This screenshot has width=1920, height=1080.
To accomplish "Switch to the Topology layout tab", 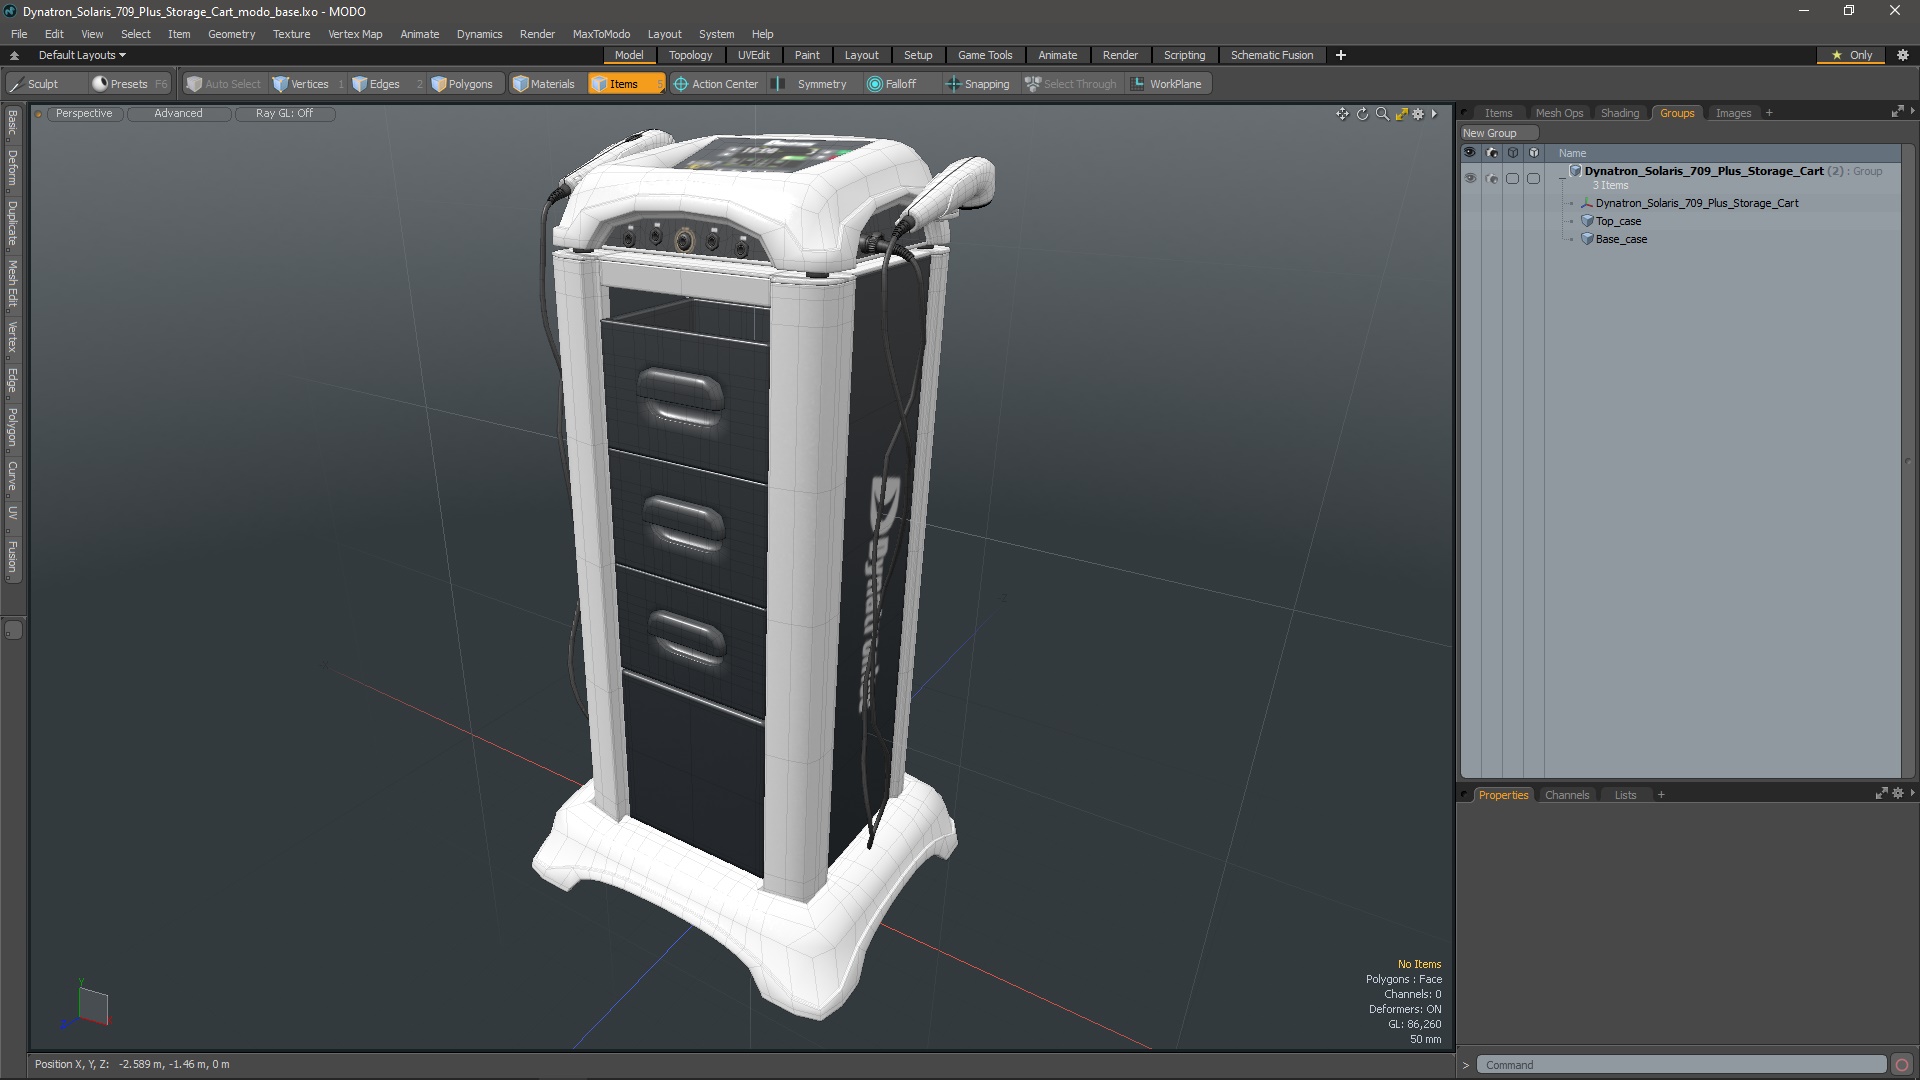I will [690, 55].
